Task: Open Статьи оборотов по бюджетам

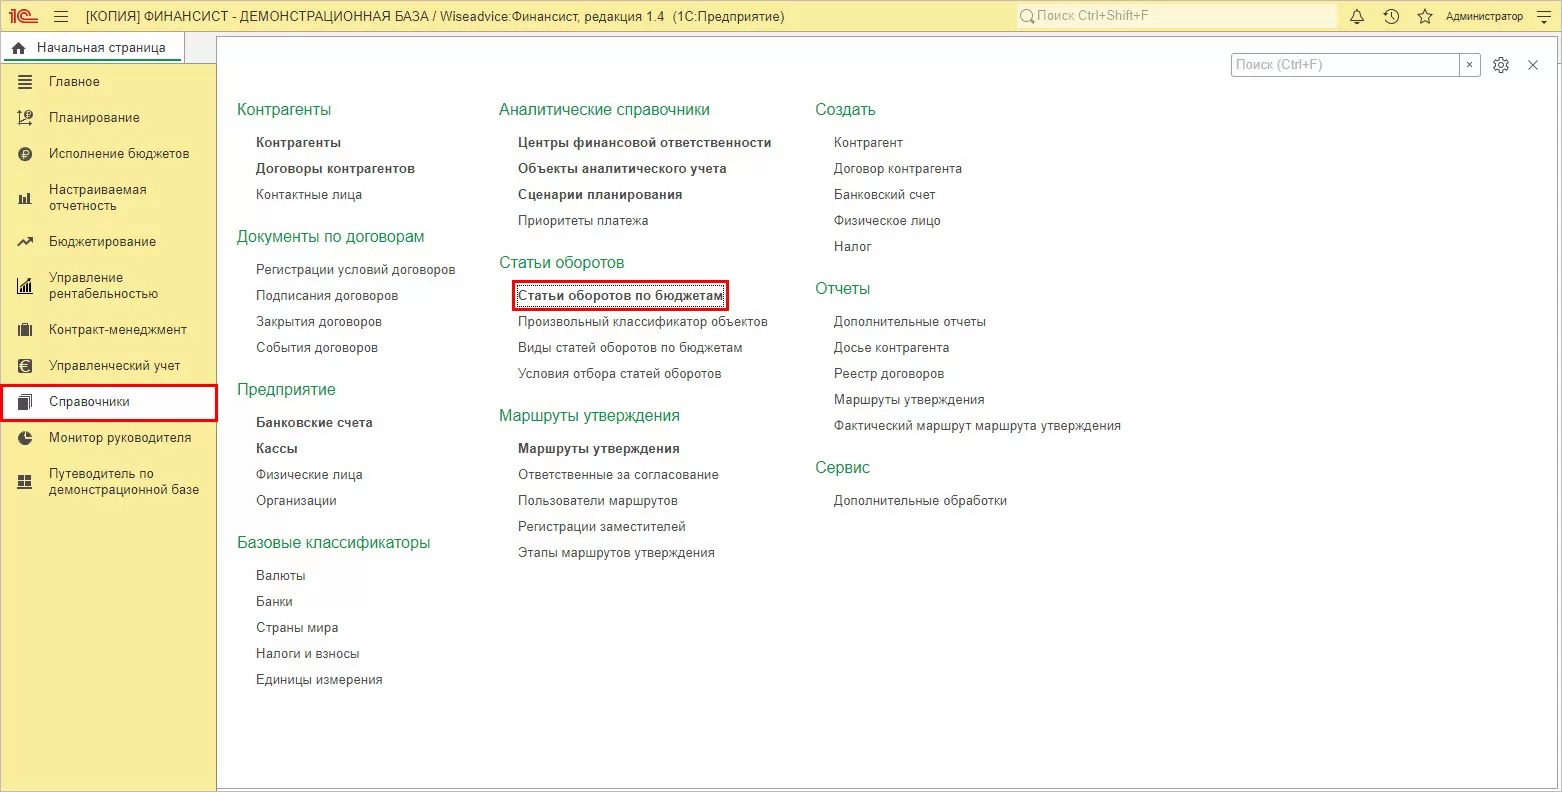Action: coord(620,296)
